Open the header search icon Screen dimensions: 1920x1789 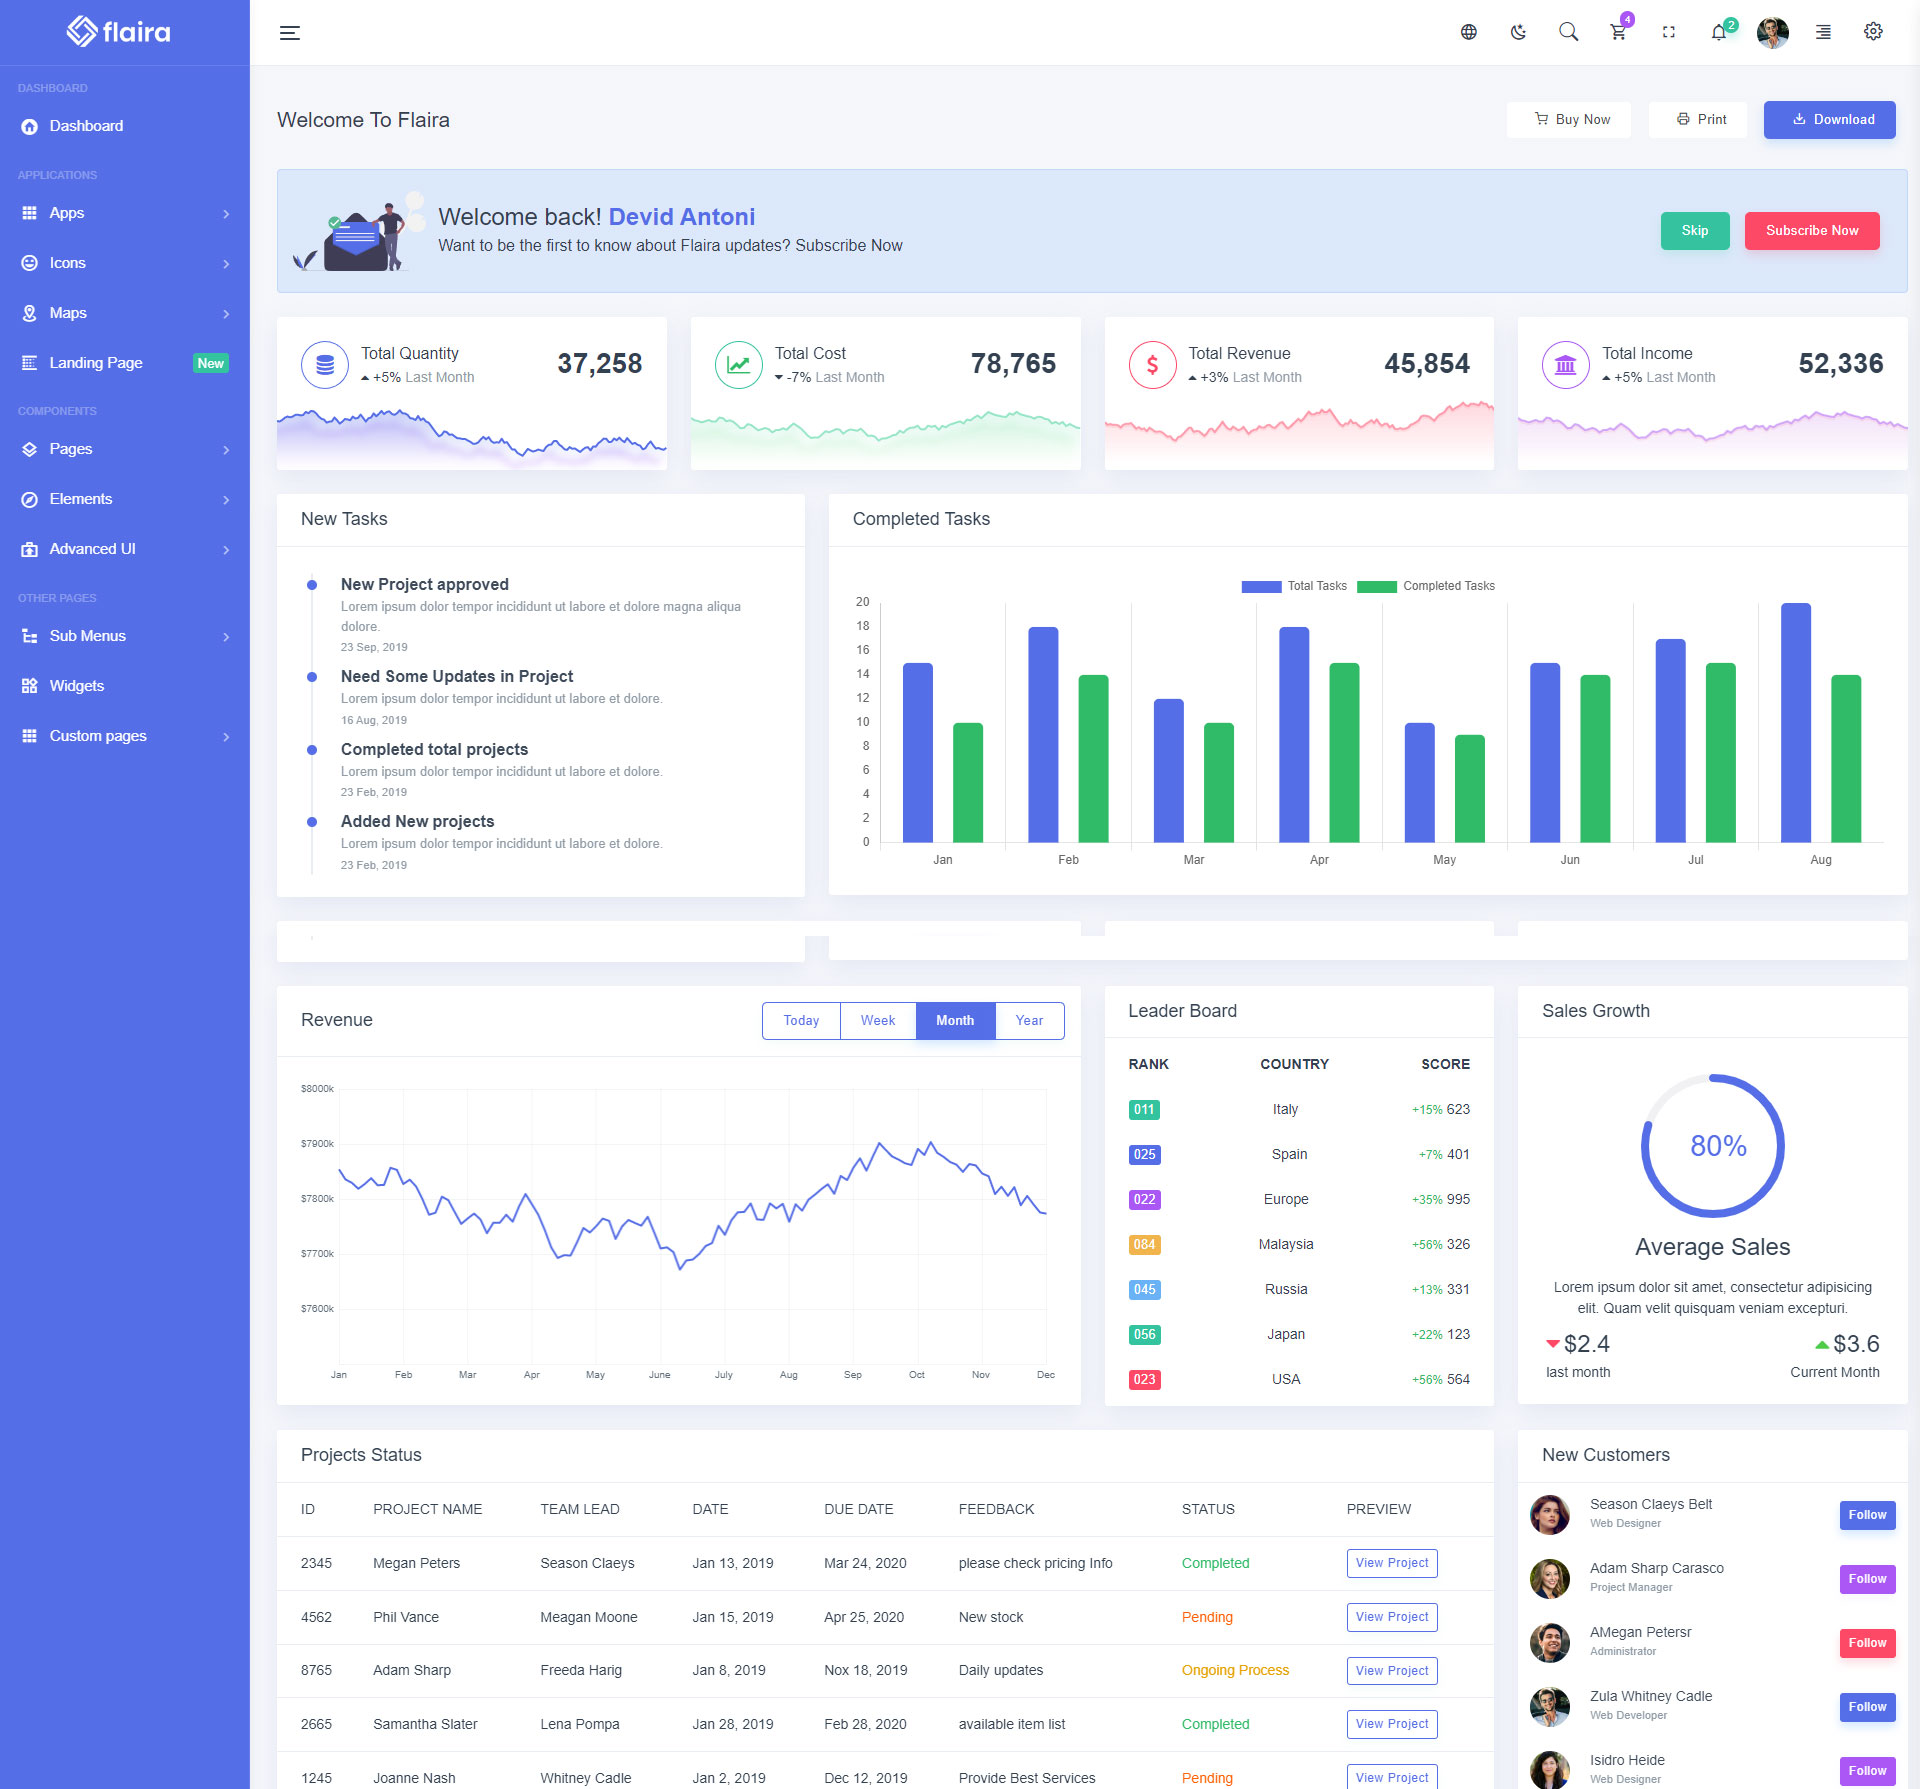click(1568, 32)
